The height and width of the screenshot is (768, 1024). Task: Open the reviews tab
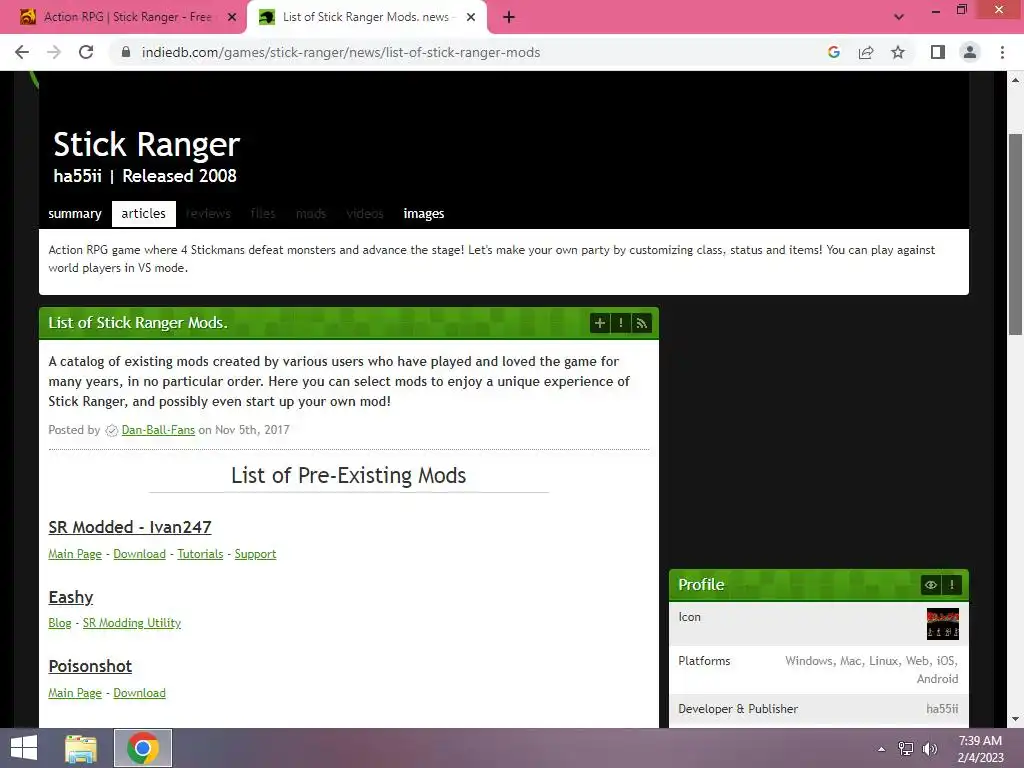tap(208, 214)
